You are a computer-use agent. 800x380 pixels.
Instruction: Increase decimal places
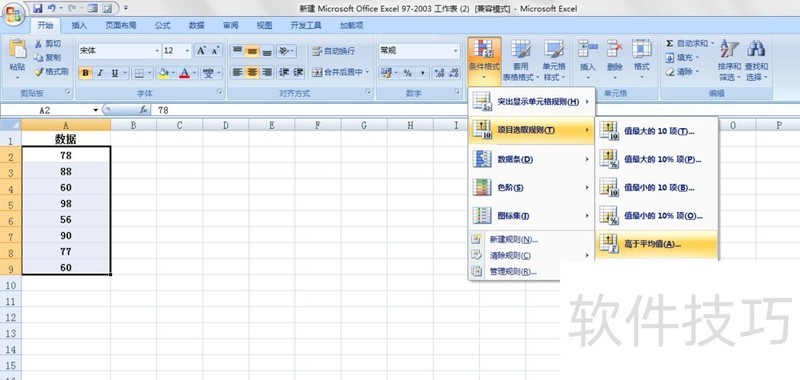click(x=439, y=73)
